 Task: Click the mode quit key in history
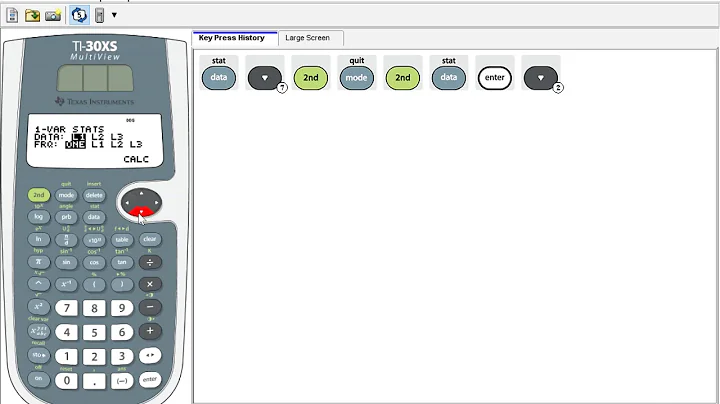coord(356,78)
